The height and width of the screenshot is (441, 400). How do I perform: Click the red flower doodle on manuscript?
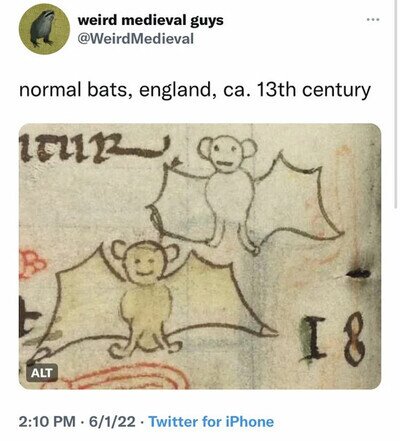[x=31, y=264]
